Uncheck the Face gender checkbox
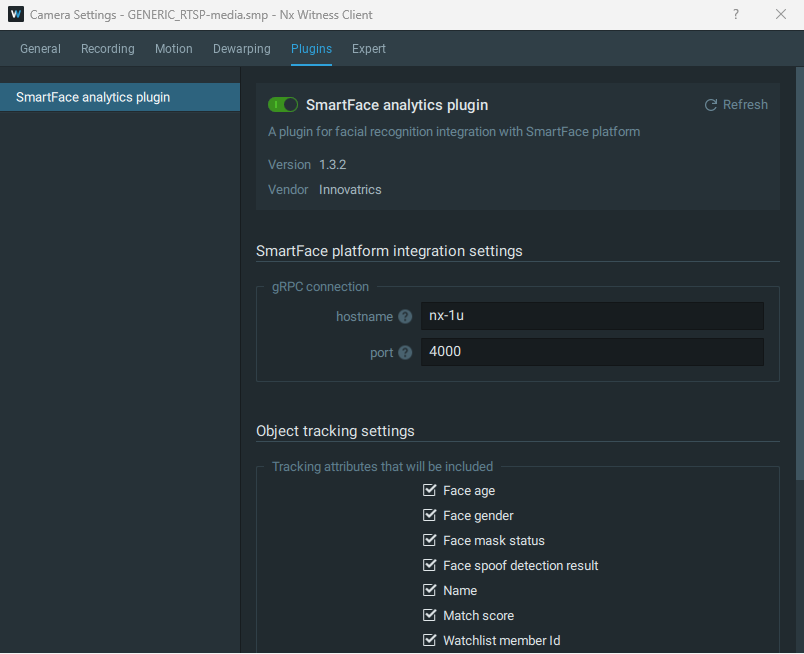Screen dimensions: 804x654 click(430, 516)
